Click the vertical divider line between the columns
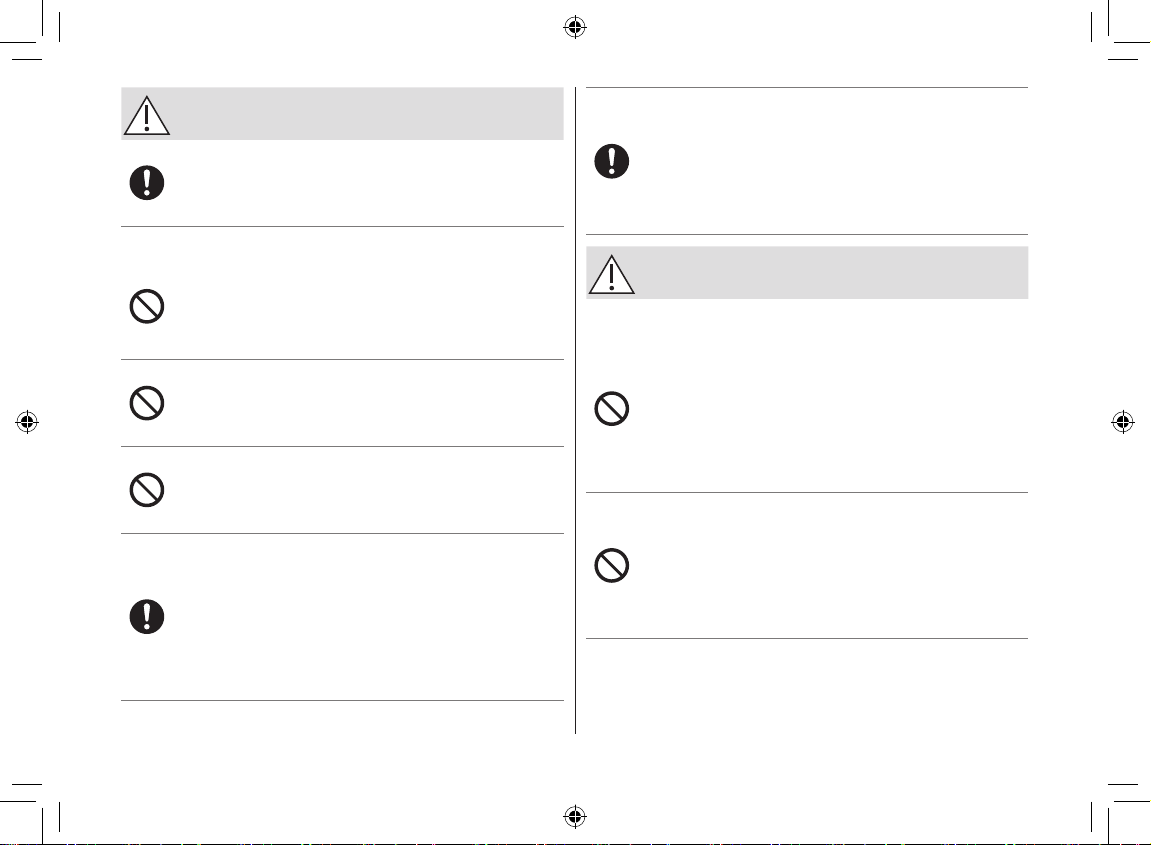This screenshot has height=845, width=1151. (576, 410)
